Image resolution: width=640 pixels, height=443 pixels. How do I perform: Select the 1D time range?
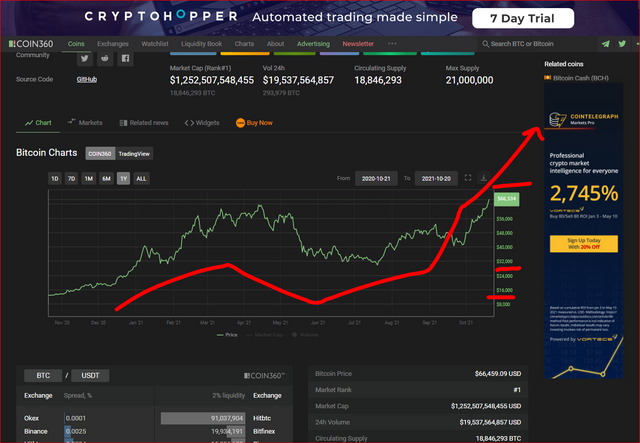[55, 178]
